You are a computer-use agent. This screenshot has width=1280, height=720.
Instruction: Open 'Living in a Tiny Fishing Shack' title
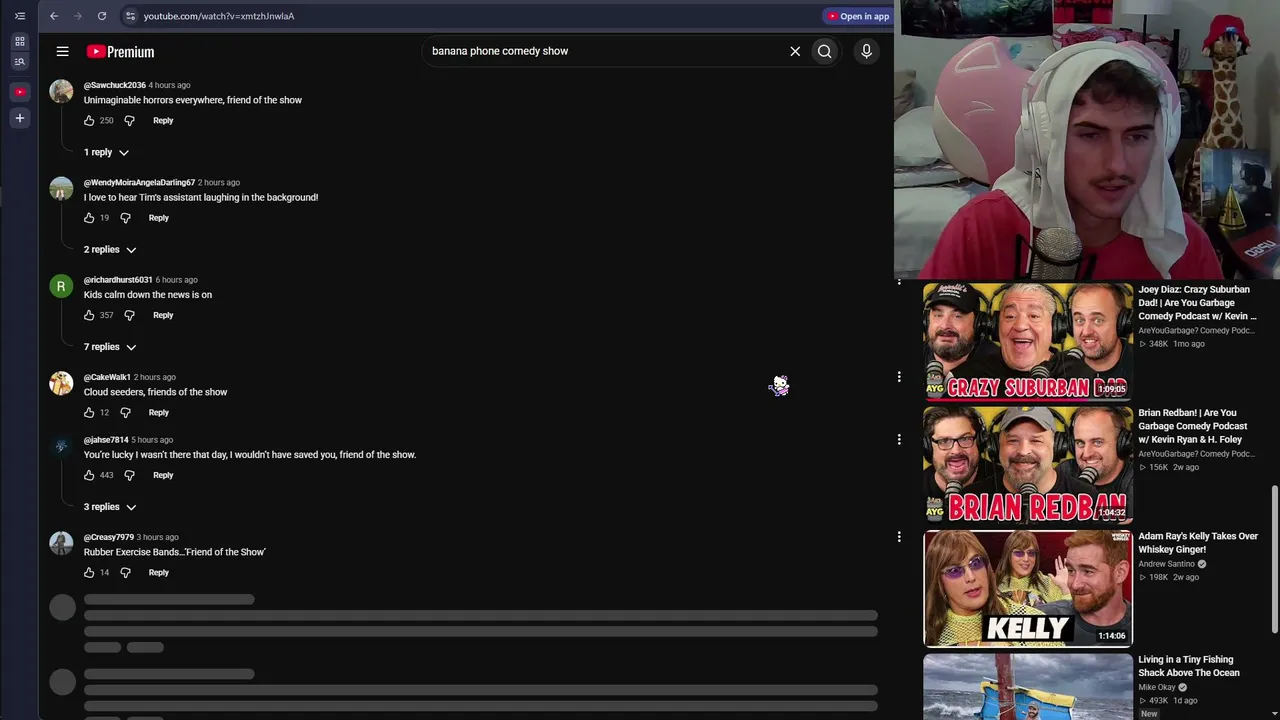(1189, 666)
